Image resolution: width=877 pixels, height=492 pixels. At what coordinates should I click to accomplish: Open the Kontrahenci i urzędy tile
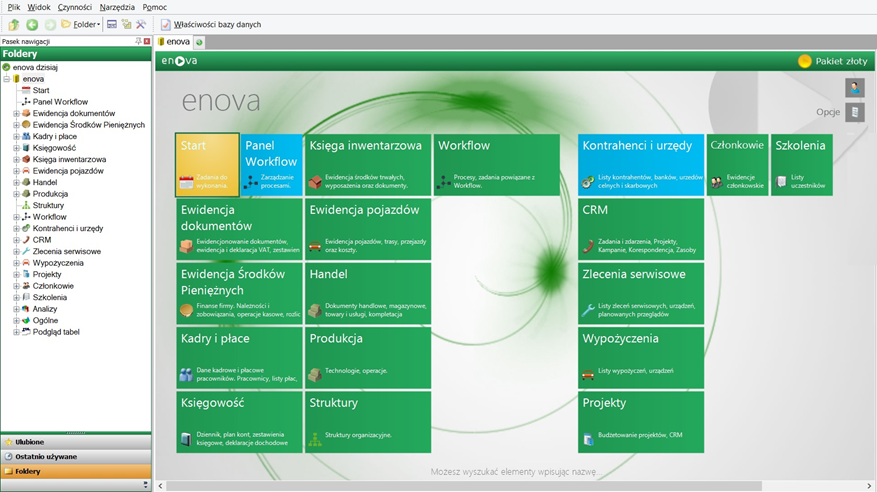pyautogui.click(x=641, y=165)
